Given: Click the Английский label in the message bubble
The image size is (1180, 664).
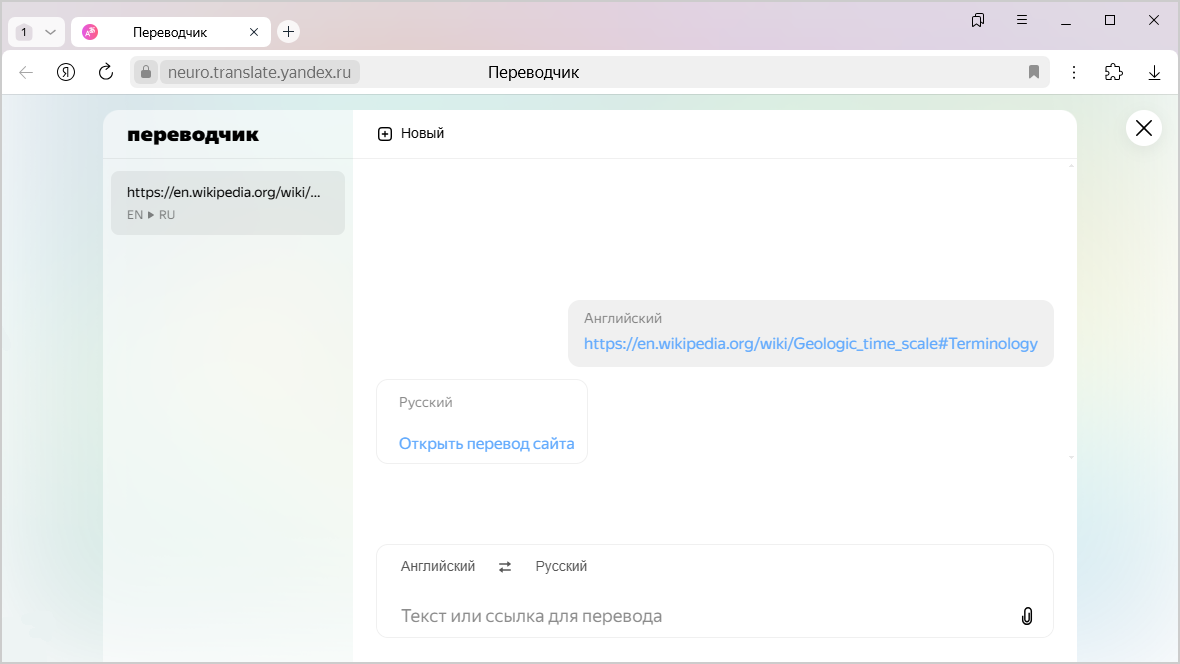Looking at the screenshot, I should [623, 318].
